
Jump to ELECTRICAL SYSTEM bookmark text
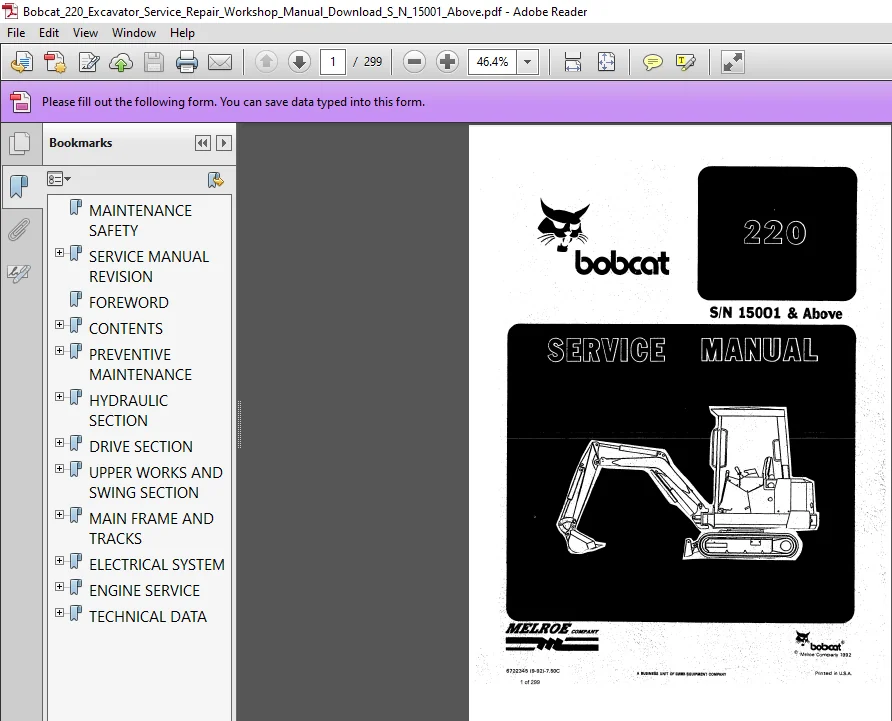tap(156, 565)
